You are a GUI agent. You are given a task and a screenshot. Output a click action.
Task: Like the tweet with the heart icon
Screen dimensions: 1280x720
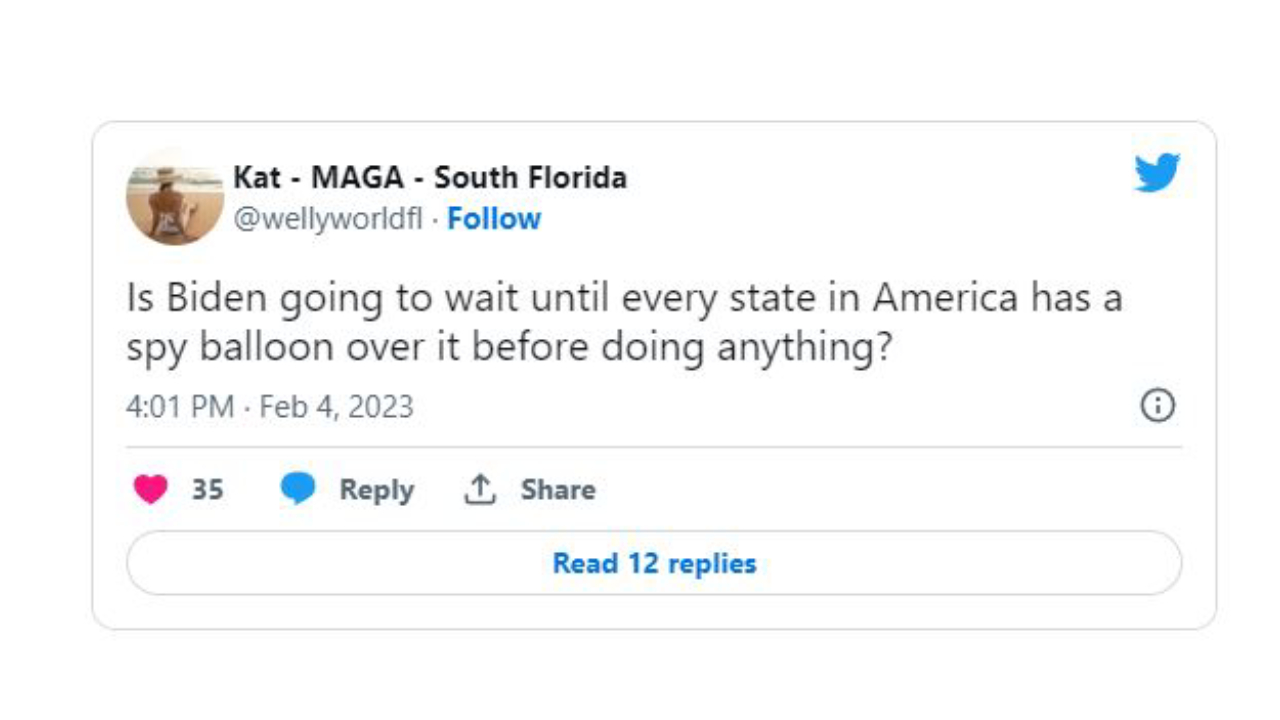151,489
